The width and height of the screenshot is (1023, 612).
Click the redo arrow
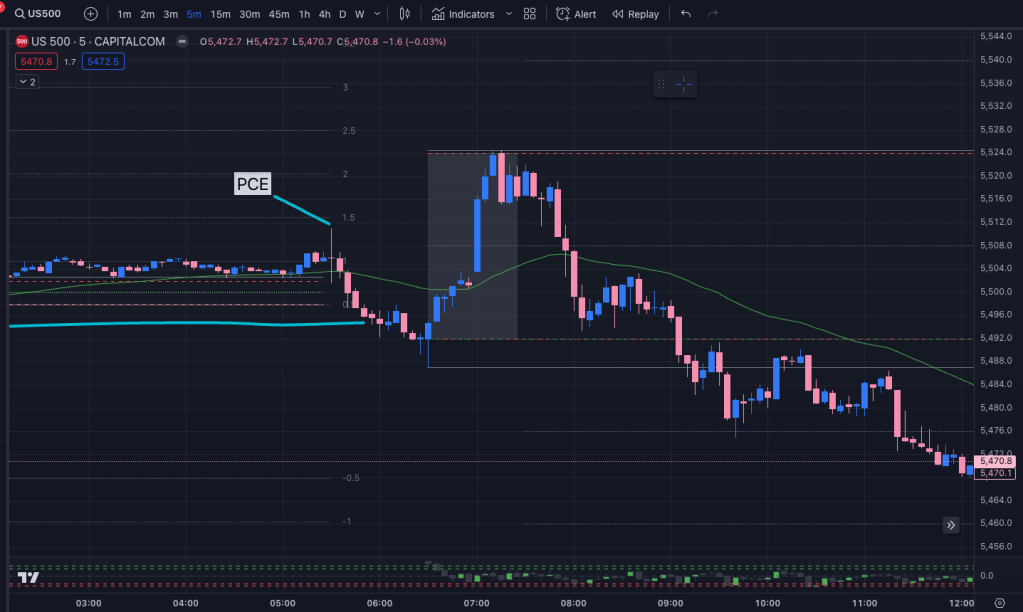[712, 14]
